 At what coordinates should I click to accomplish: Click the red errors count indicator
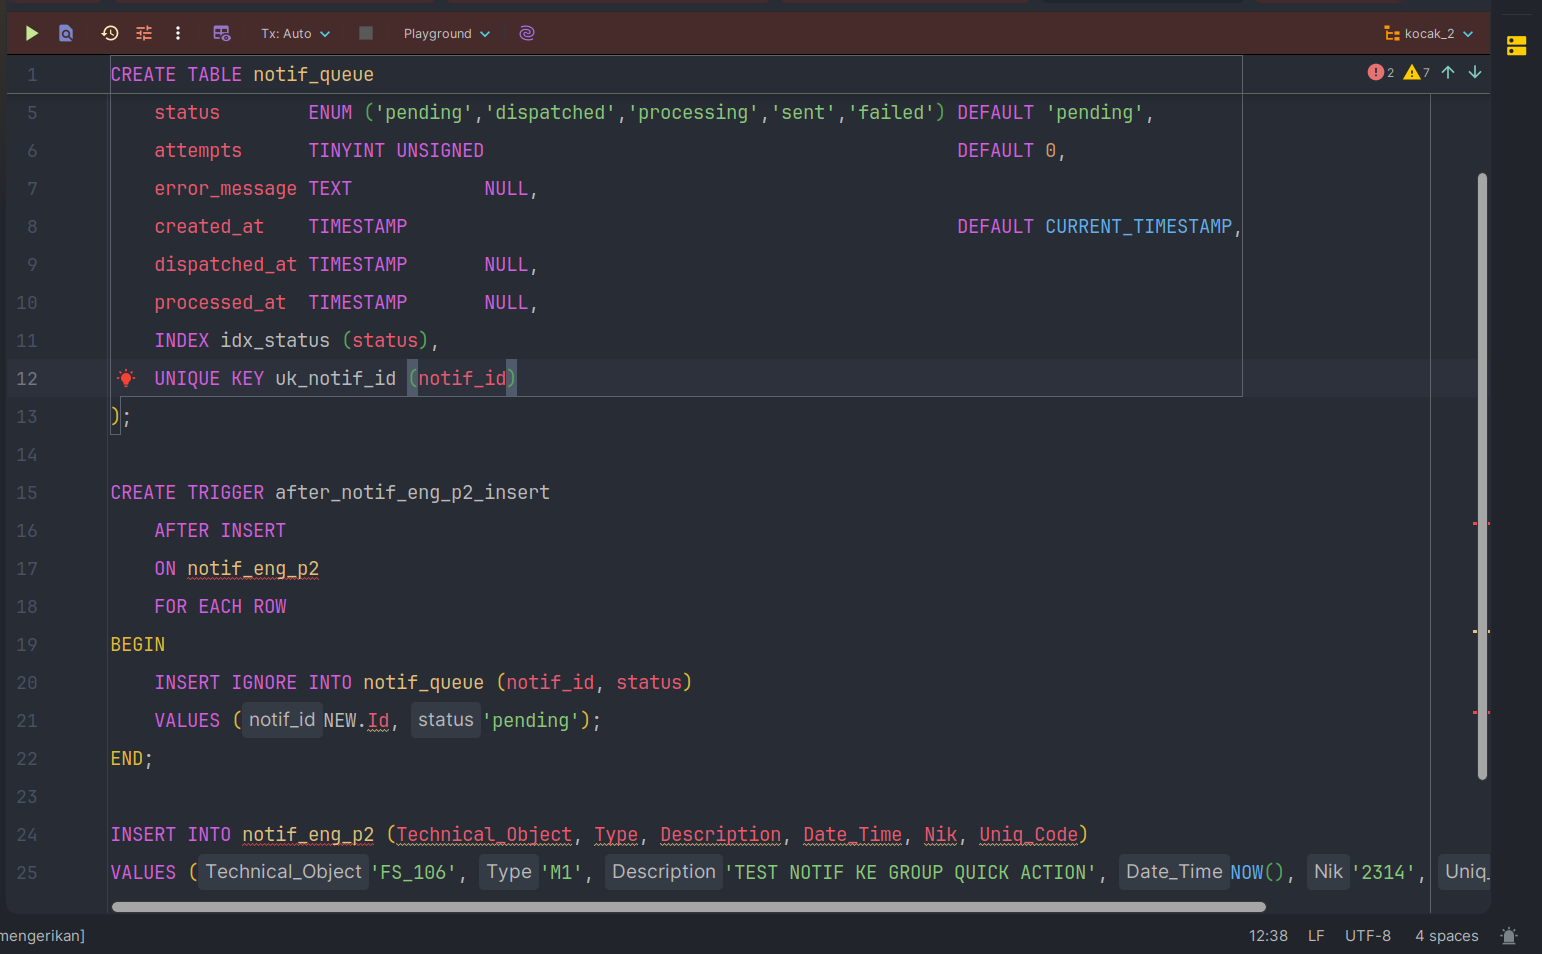click(1381, 72)
